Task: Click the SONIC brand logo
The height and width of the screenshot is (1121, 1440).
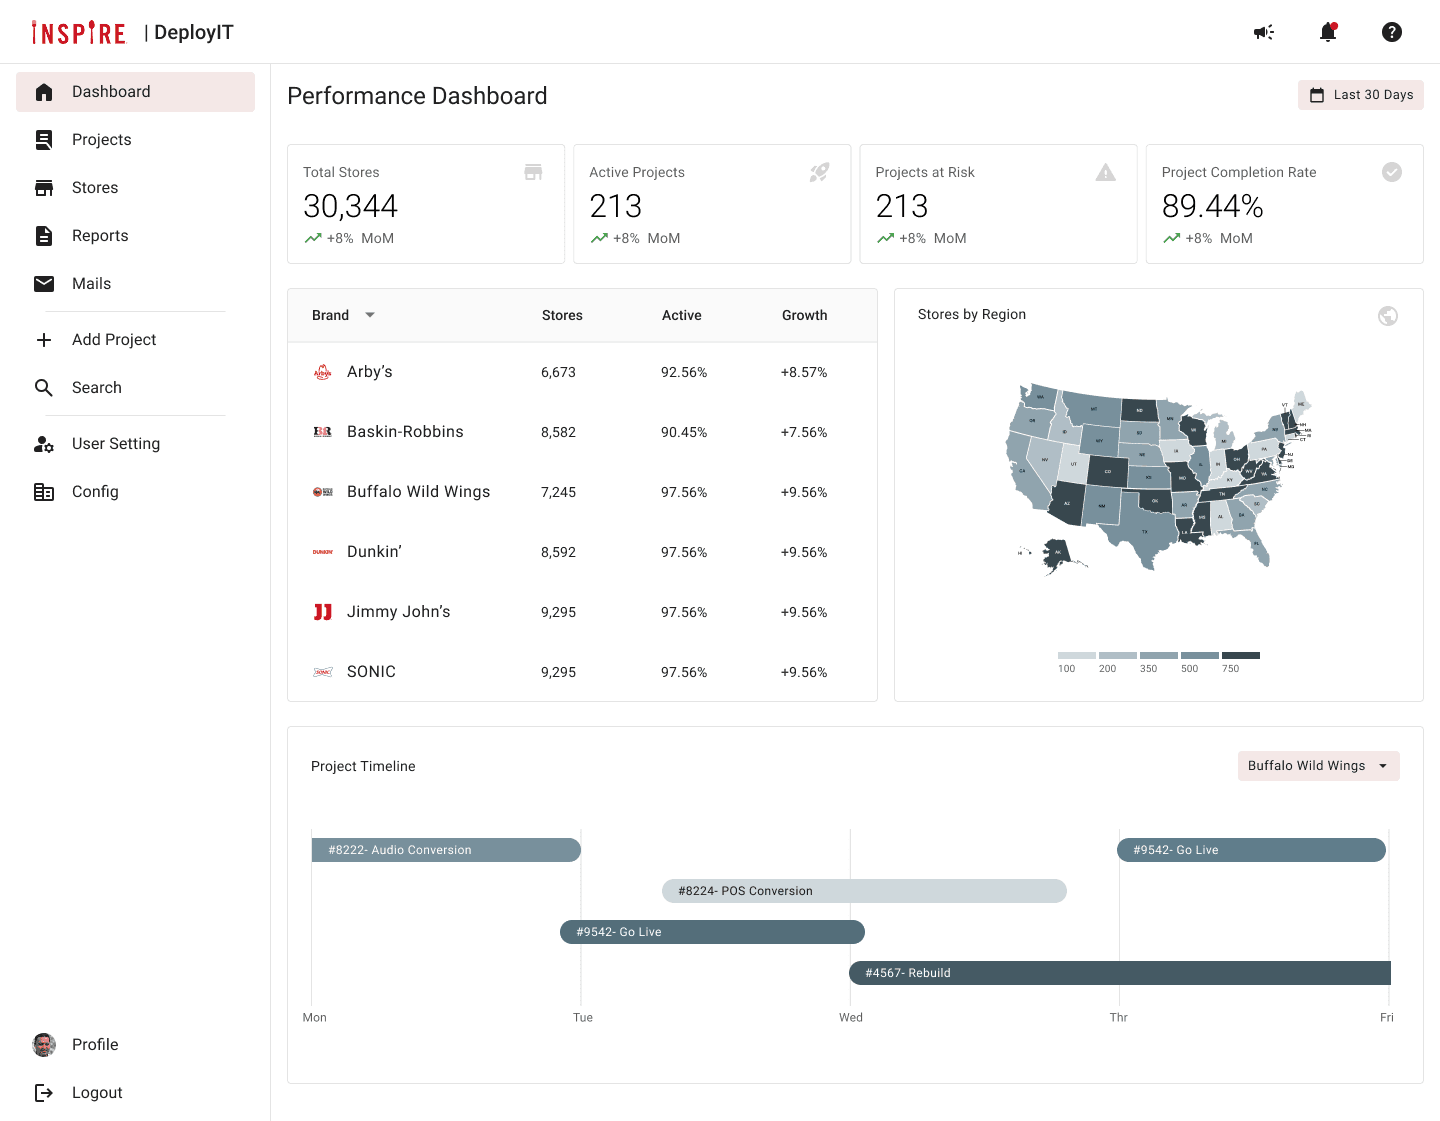Action: (x=323, y=672)
